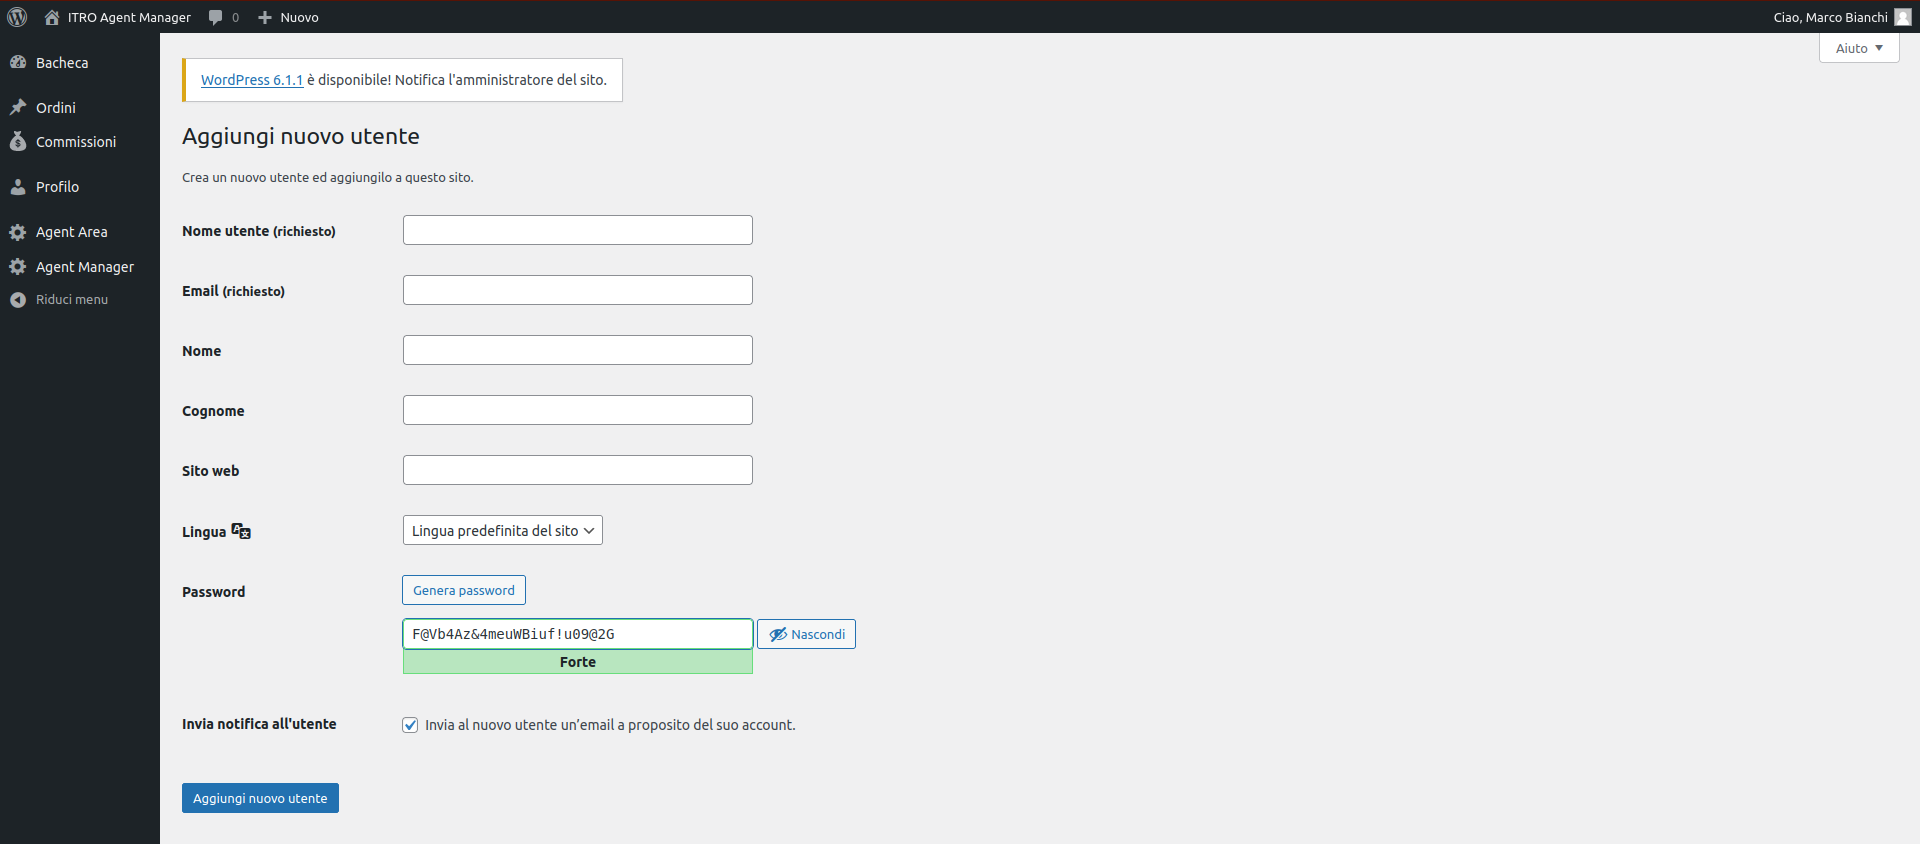Open the Lingua predefinita del sito dropdown
This screenshot has width=1920, height=844.
point(503,530)
